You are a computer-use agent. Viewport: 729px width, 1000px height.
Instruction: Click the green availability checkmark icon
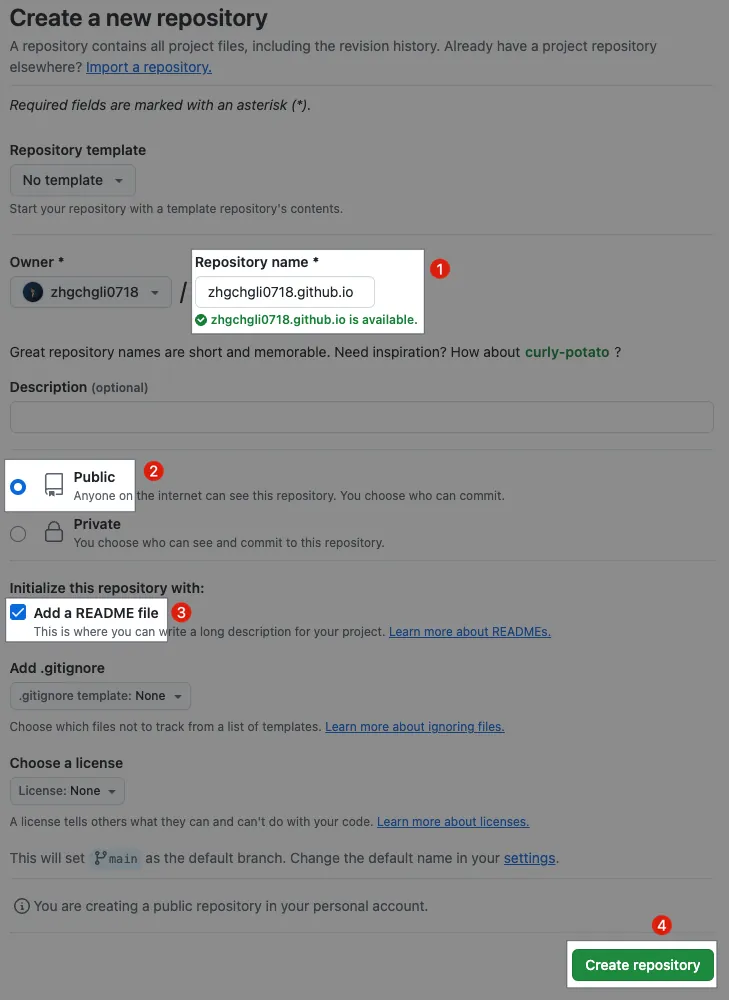201,320
